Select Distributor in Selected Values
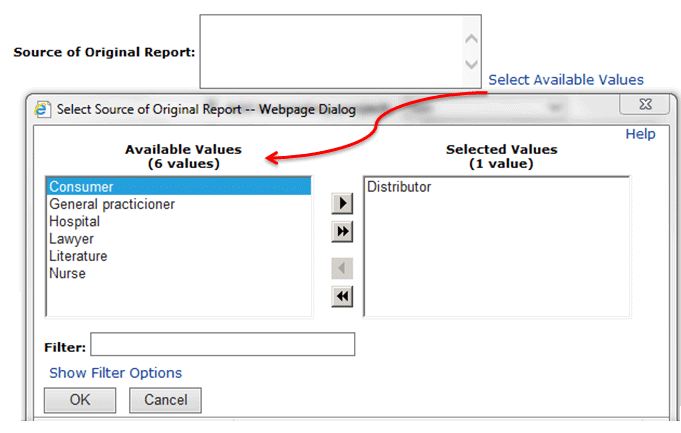 click(399, 187)
